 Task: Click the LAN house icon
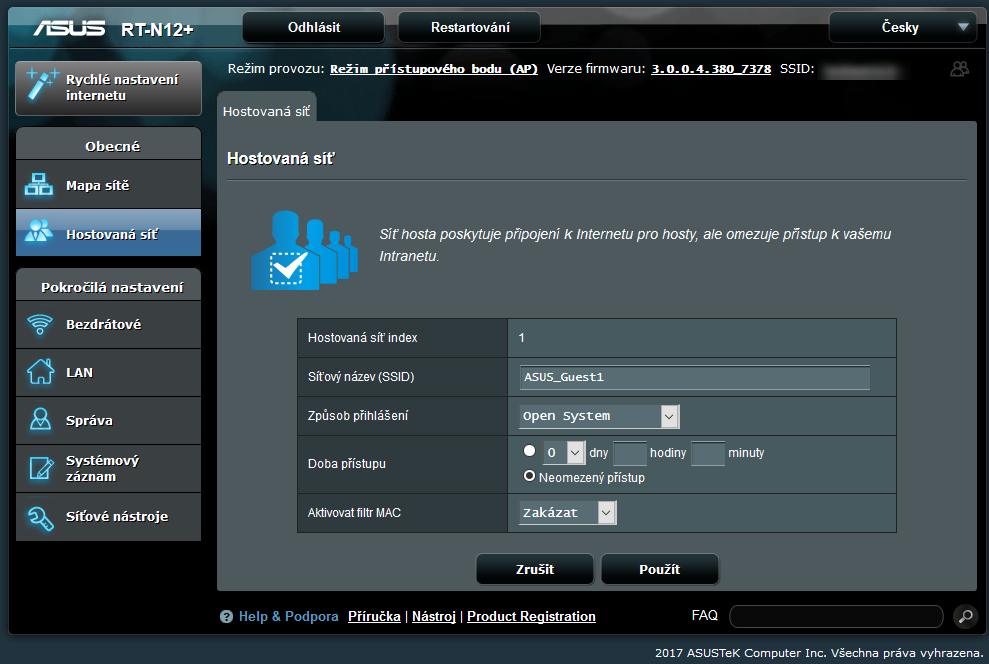coord(40,371)
